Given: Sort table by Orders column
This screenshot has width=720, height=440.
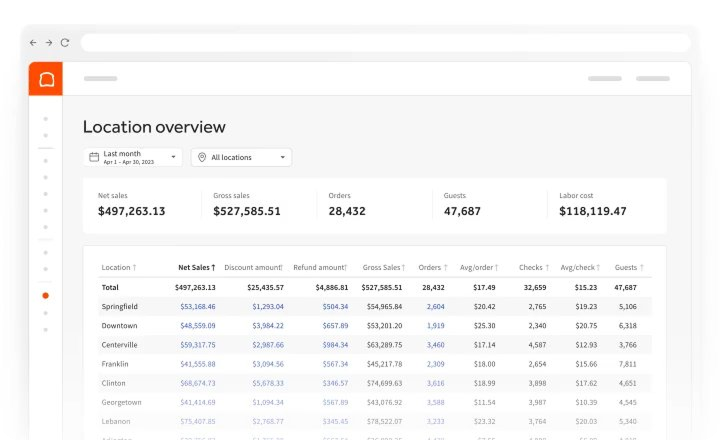Looking at the screenshot, I should click(433, 267).
